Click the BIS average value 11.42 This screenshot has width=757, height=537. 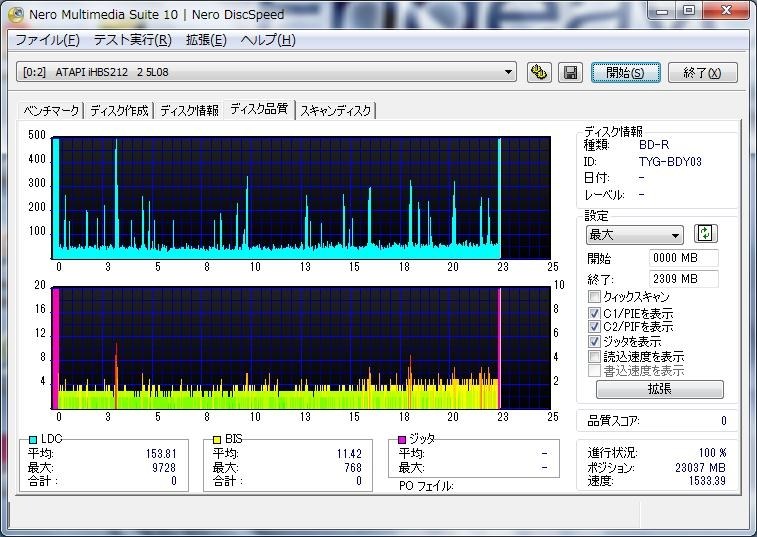pyautogui.click(x=349, y=454)
